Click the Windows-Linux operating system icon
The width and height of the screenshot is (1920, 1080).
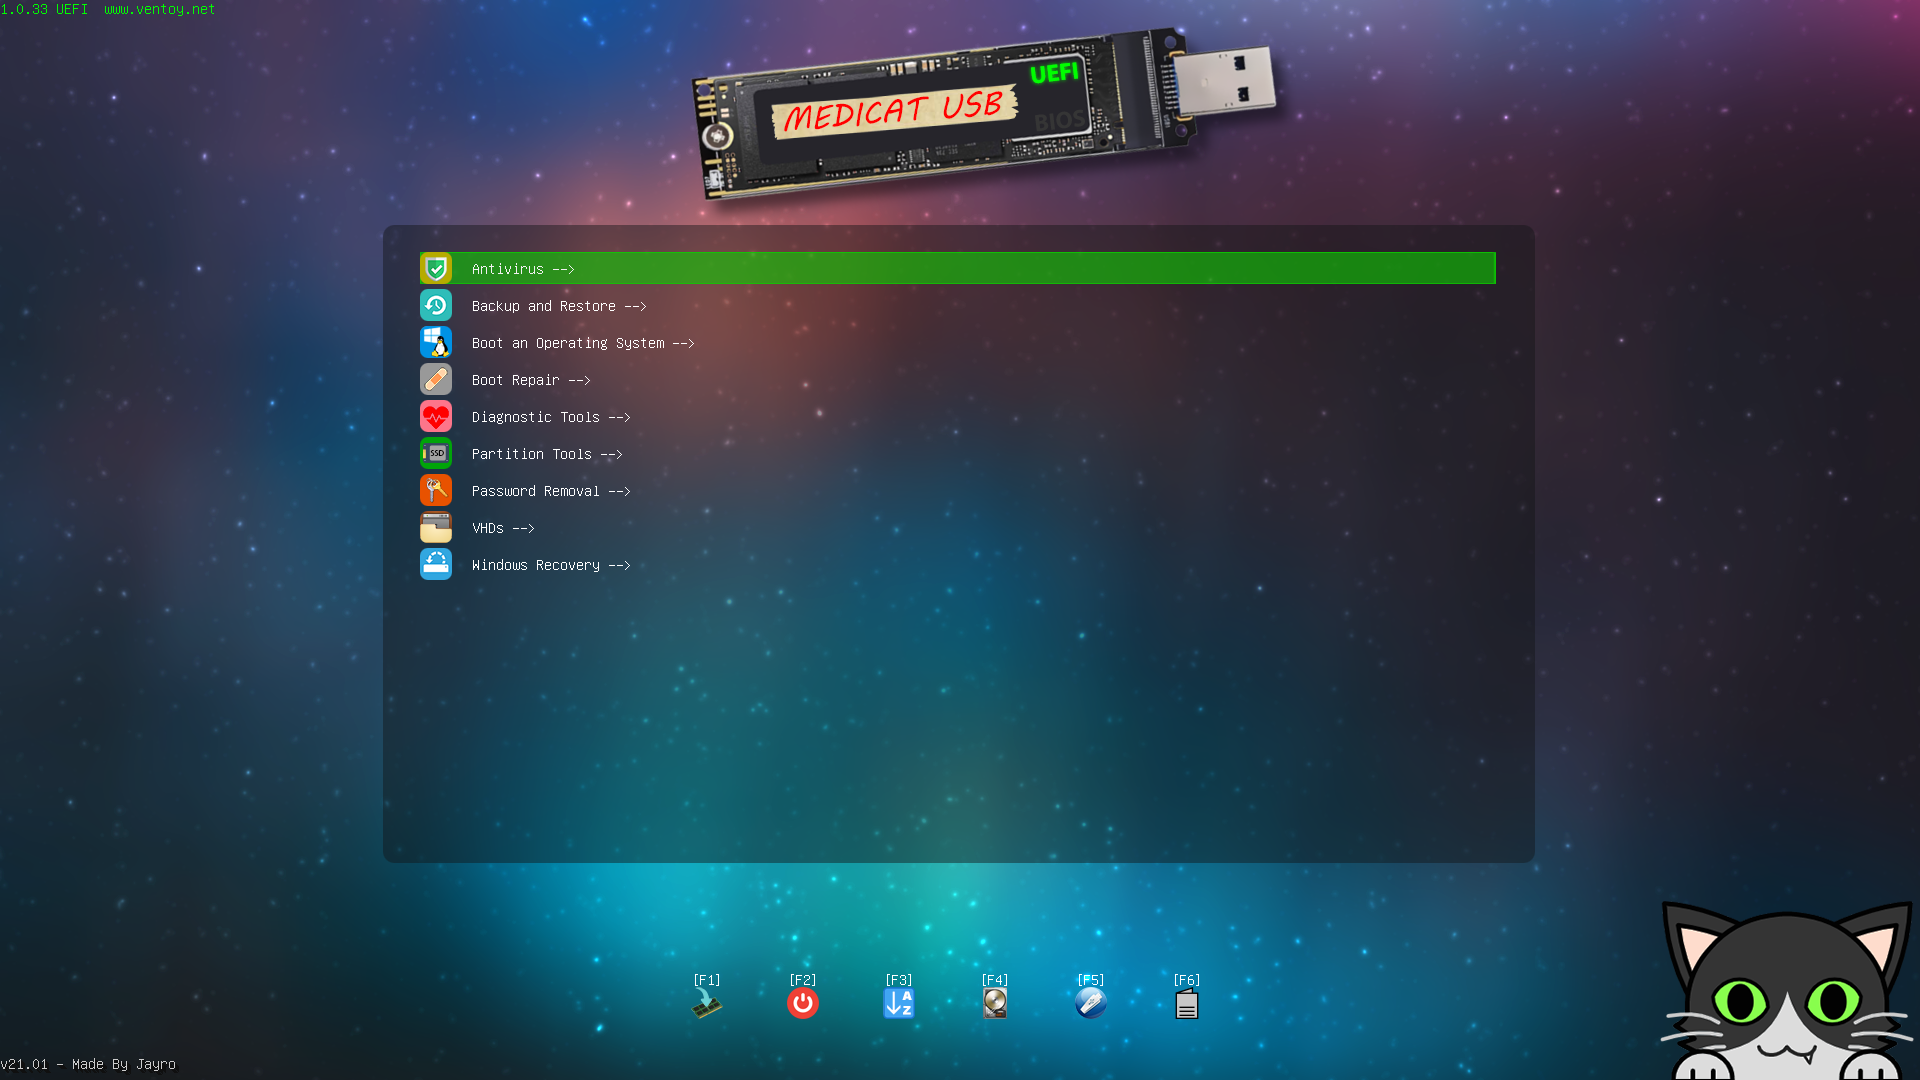pos(436,342)
